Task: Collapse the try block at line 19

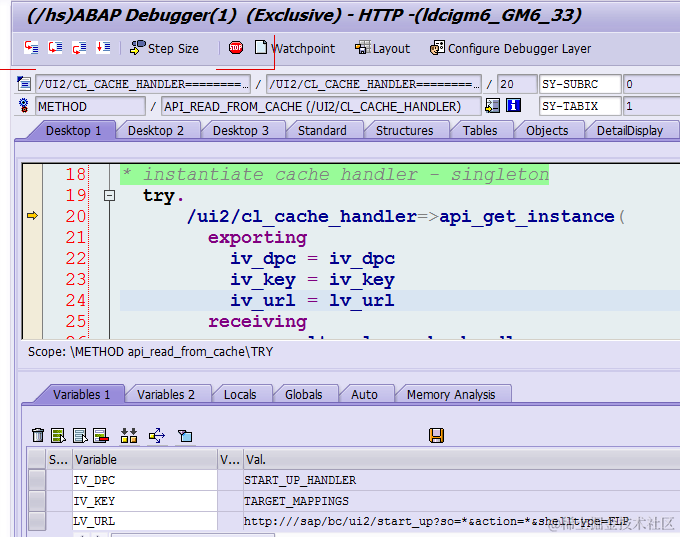Action: tap(109, 196)
